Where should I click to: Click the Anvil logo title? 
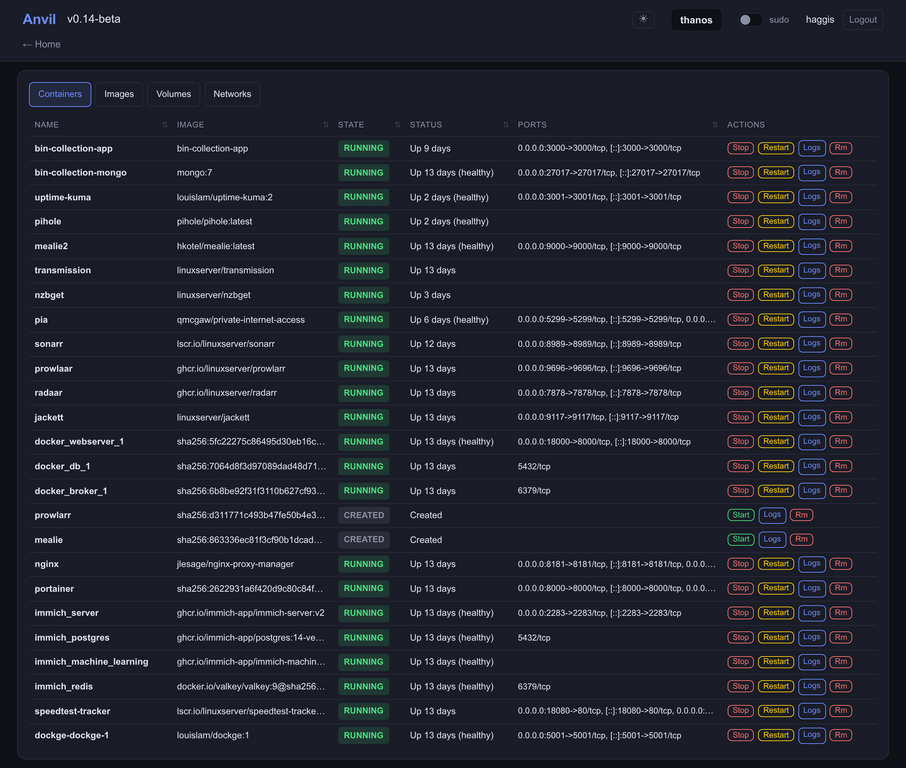pos(39,19)
